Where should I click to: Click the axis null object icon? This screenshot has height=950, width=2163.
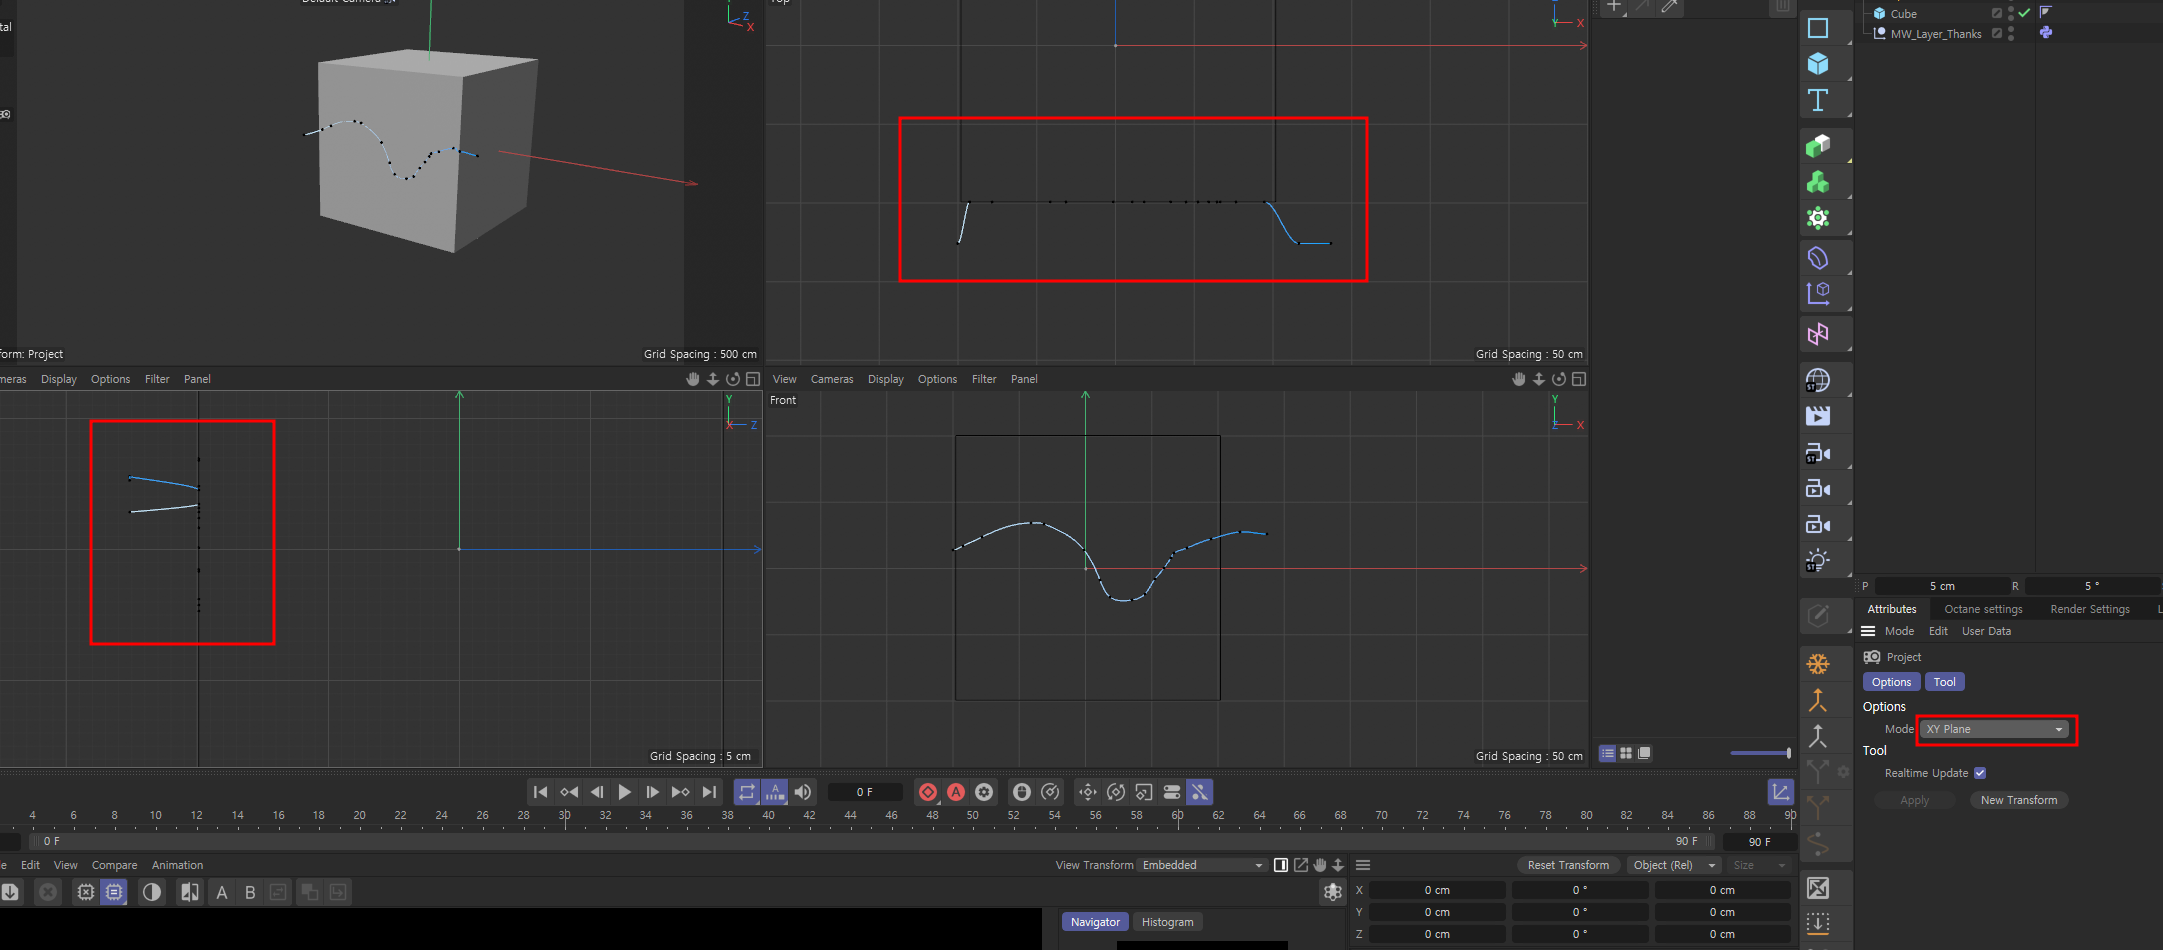[x=1818, y=294]
